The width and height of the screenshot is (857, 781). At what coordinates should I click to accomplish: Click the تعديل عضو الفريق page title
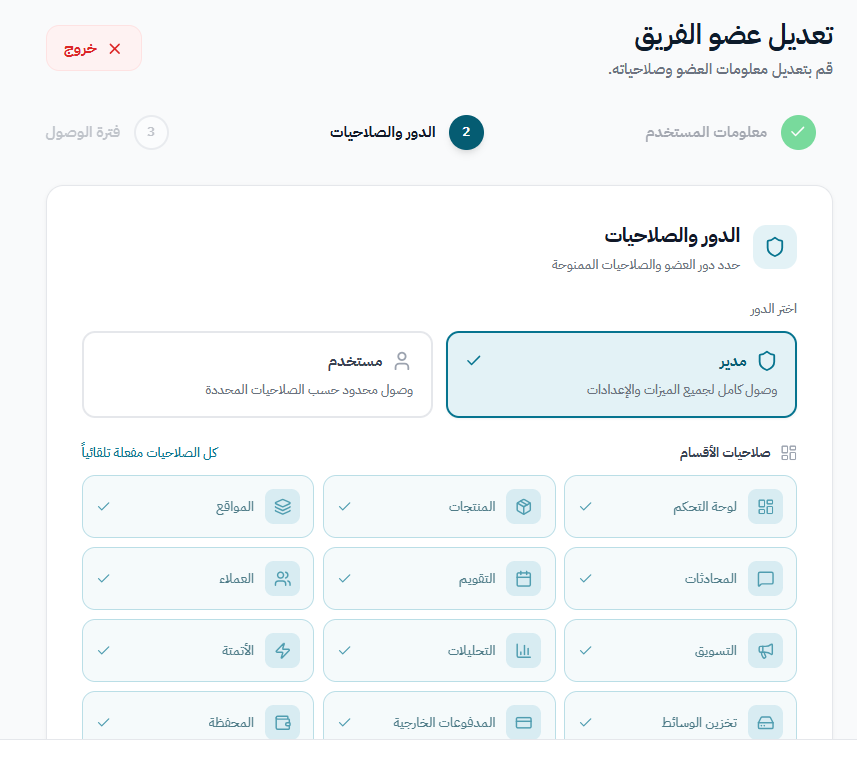pyautogui.click(x=733, y=36)
